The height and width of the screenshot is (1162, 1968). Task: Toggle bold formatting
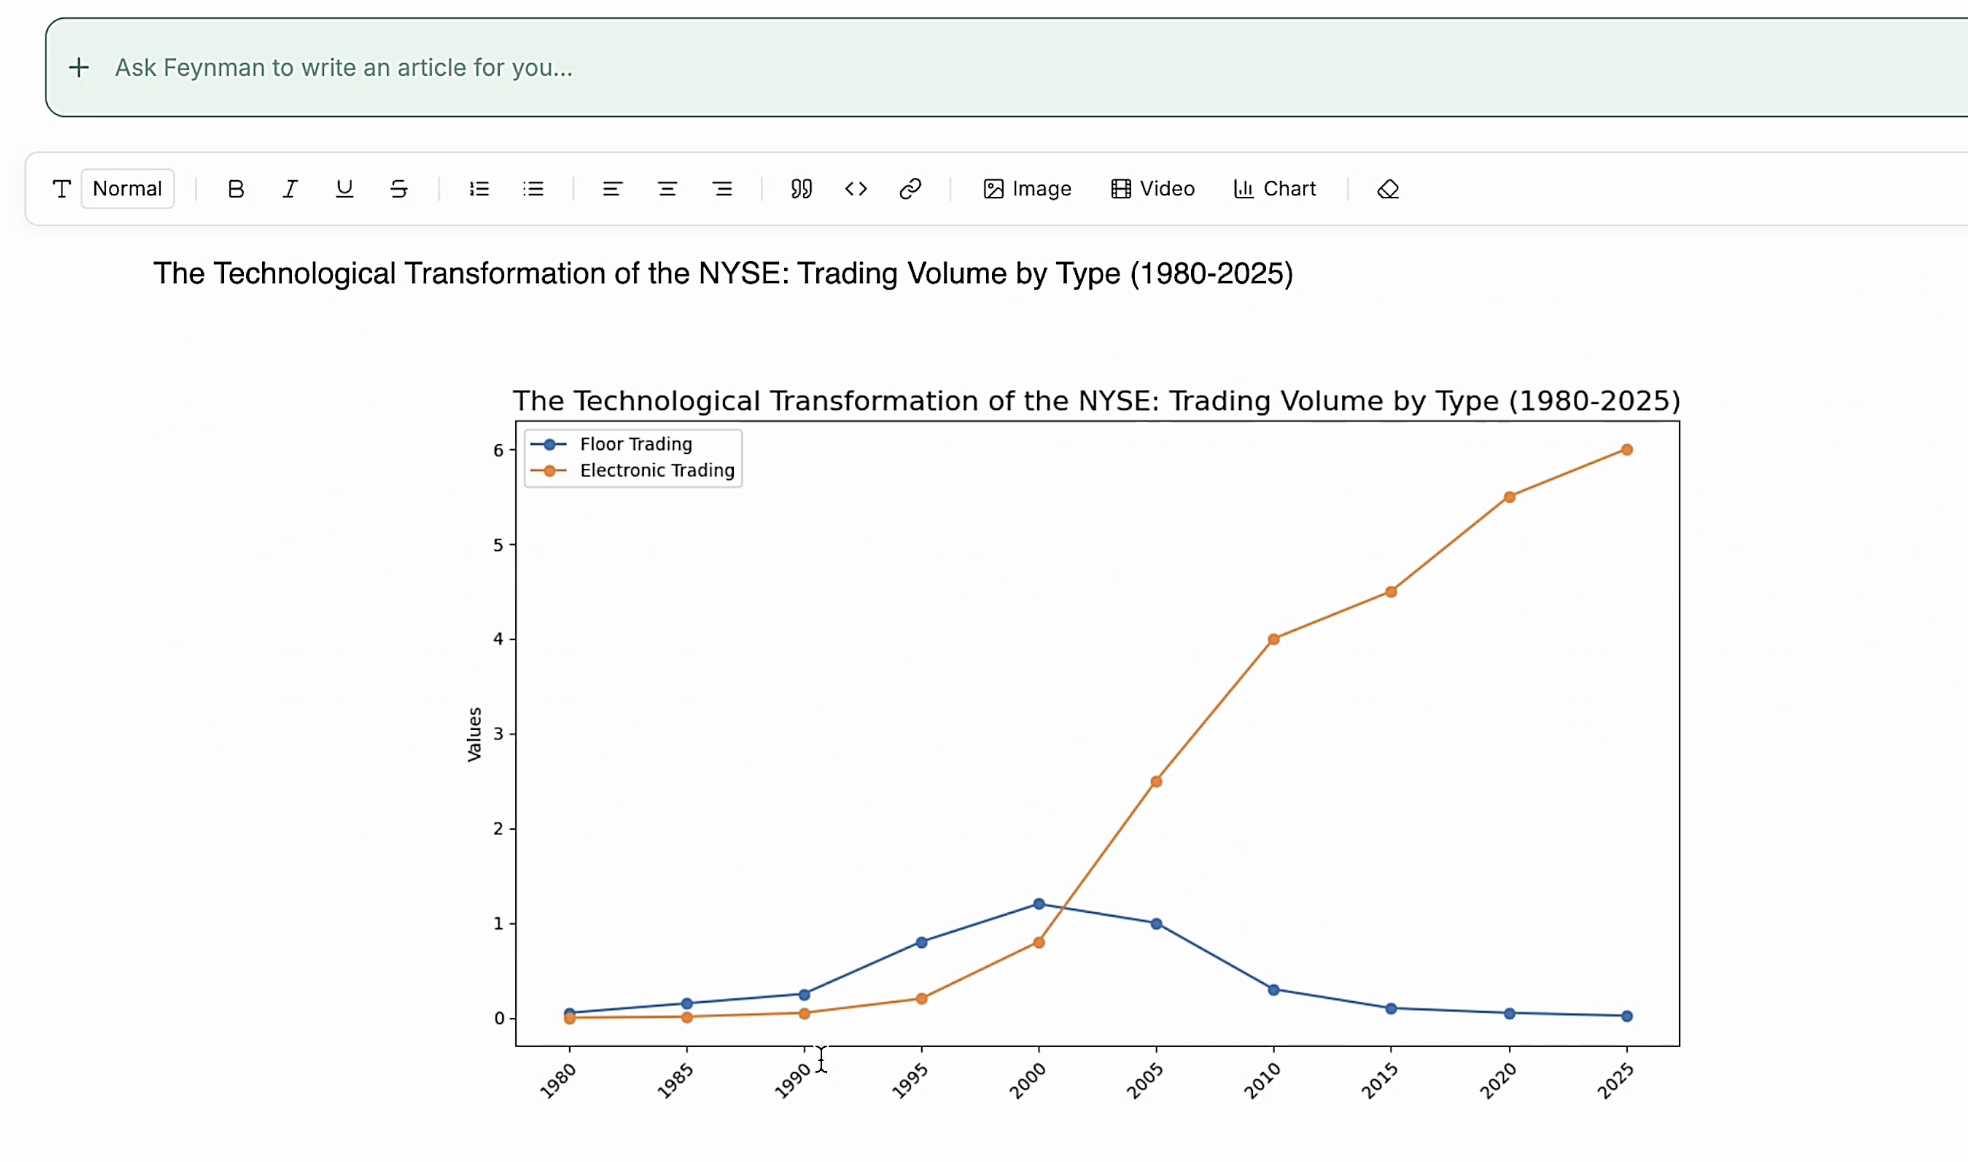[x=236, y=189]
